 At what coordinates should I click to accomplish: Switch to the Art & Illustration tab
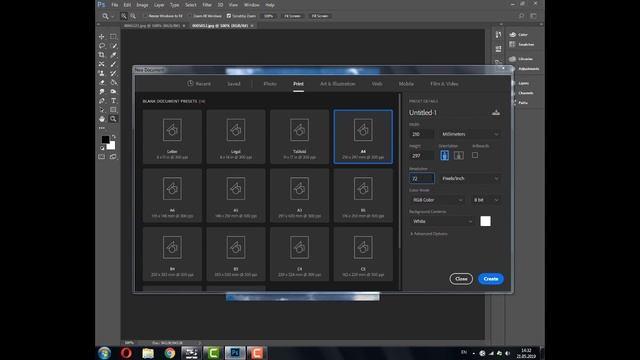(x=338, y=84)
